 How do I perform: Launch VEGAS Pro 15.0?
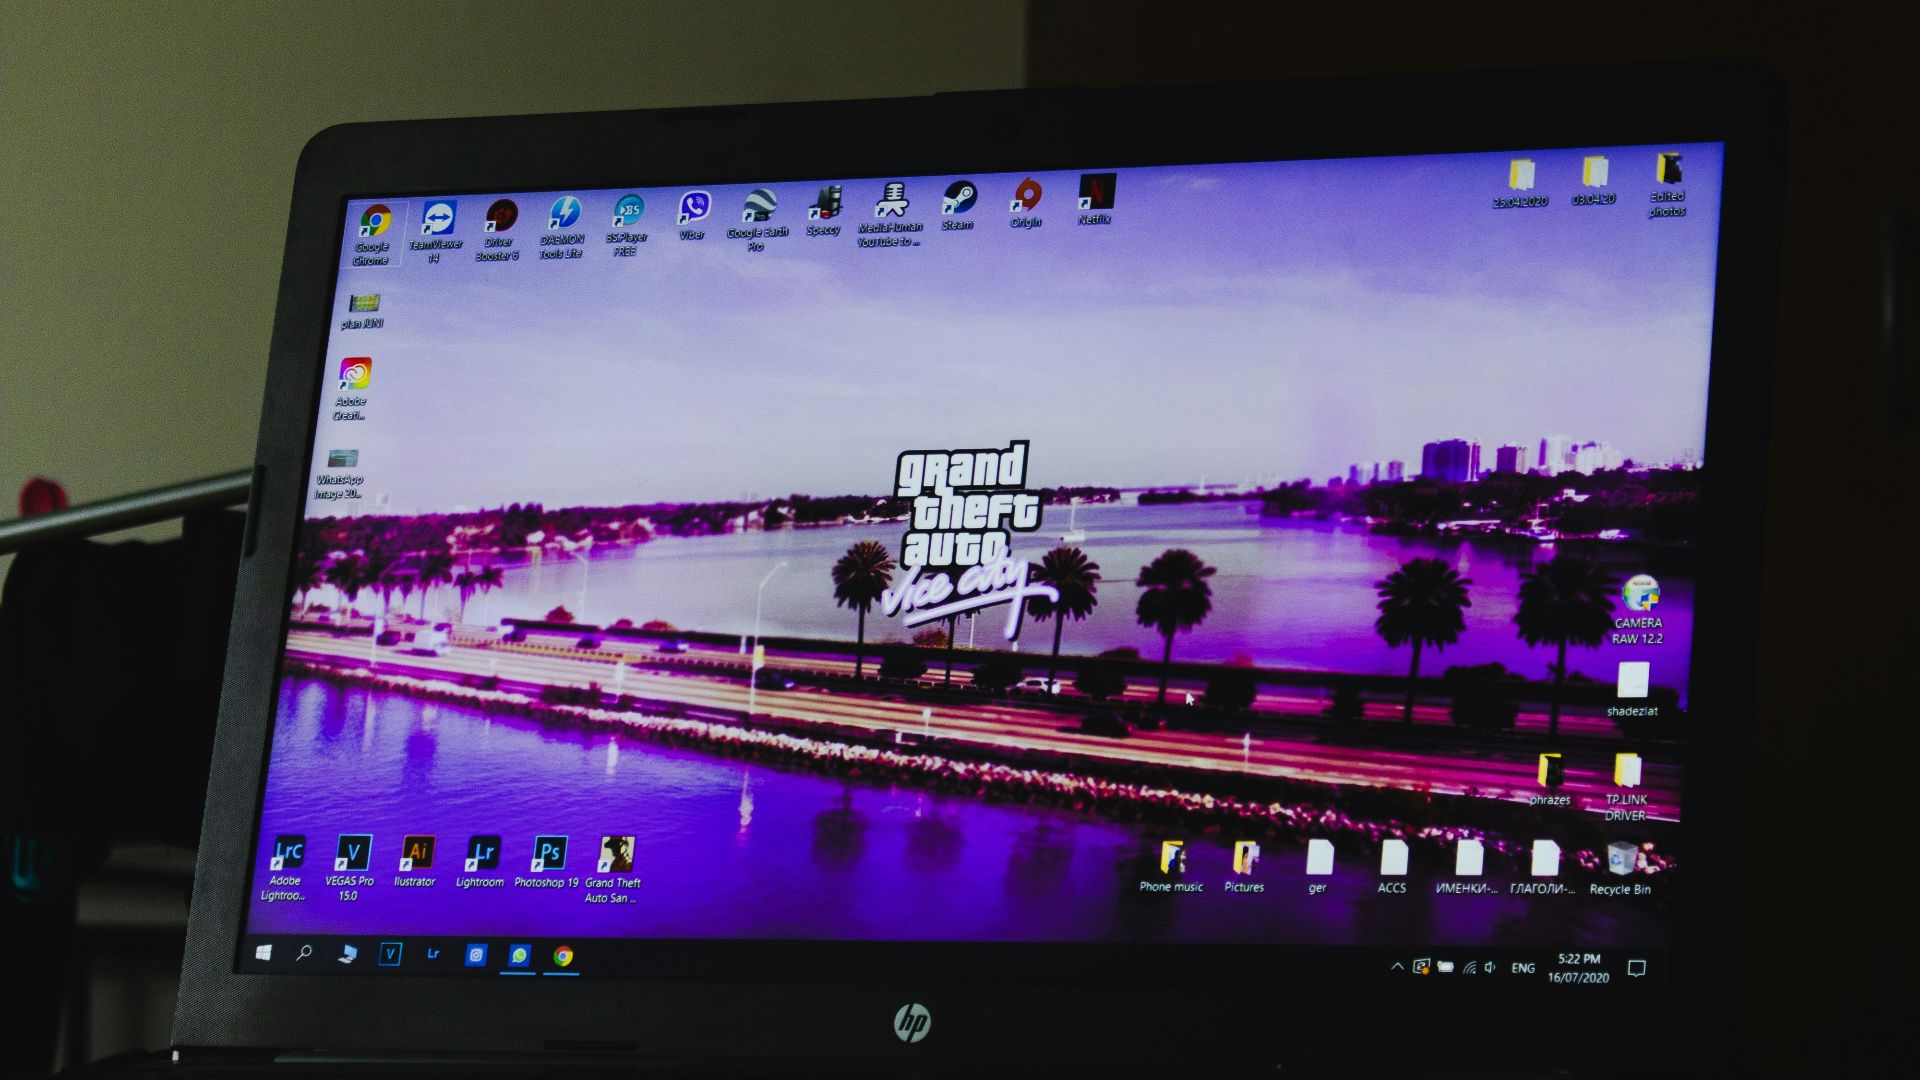tap(352, 851)
